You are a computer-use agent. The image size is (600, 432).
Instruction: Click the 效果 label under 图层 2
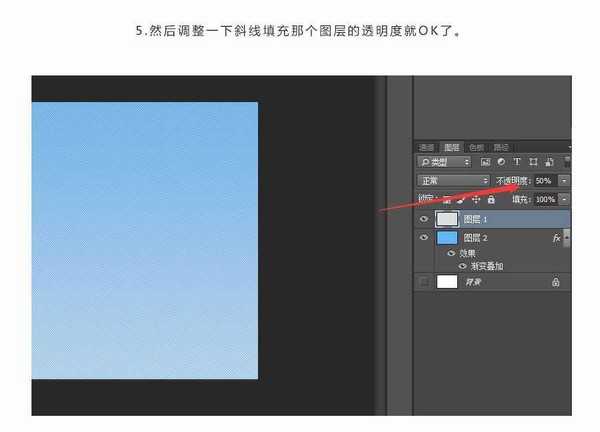click(467, 253)
